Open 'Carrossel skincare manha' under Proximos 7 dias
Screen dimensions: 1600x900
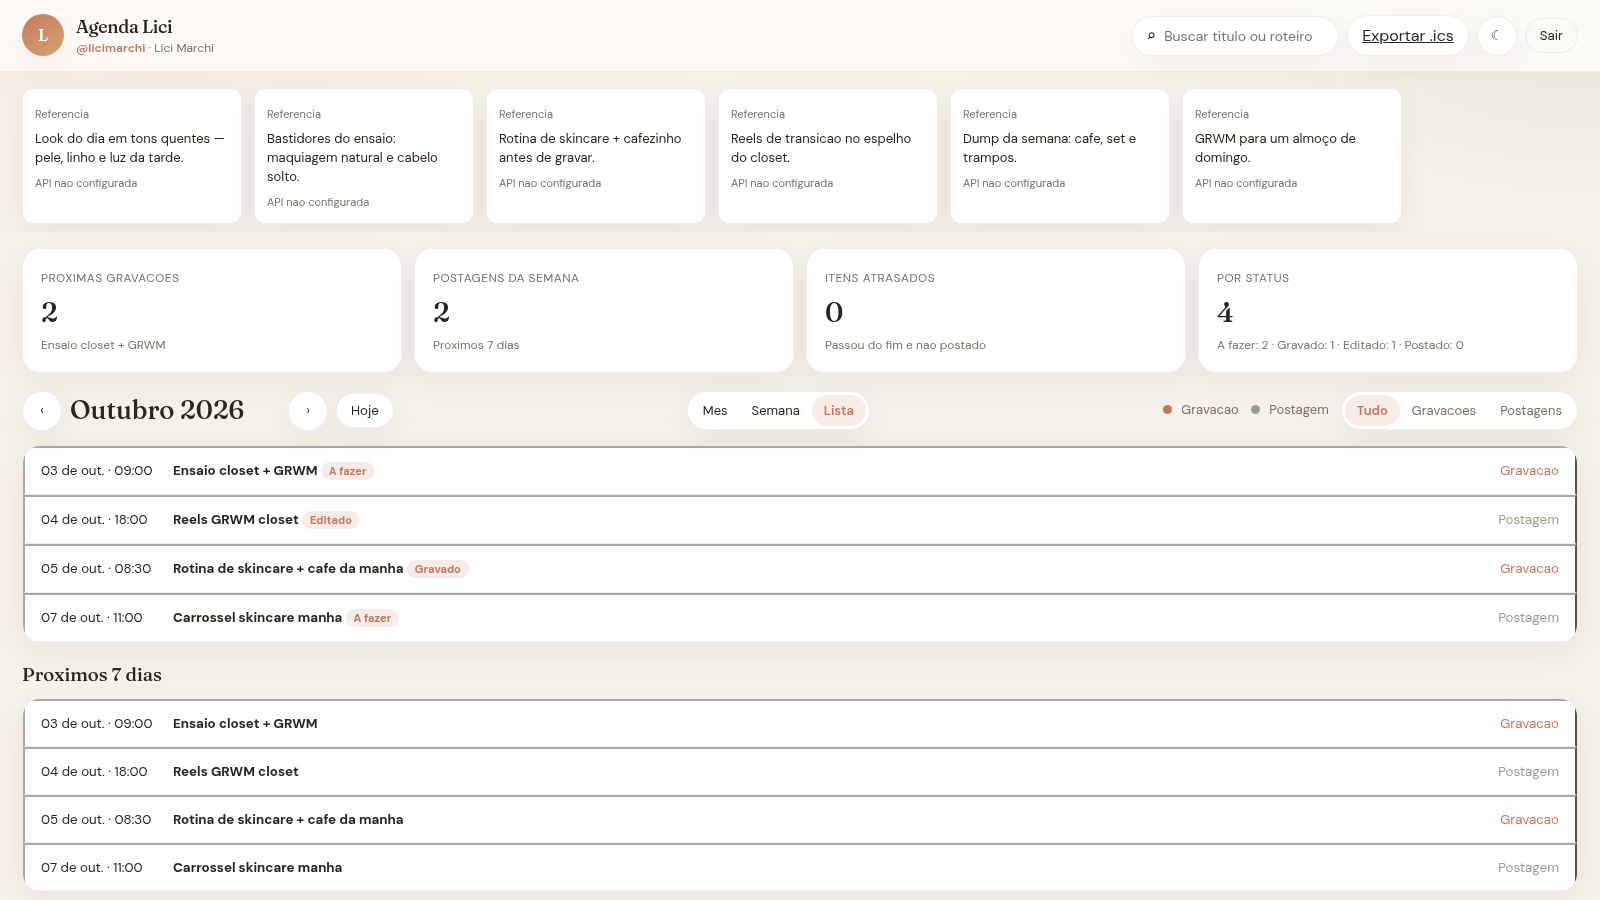tap(800, 868)
